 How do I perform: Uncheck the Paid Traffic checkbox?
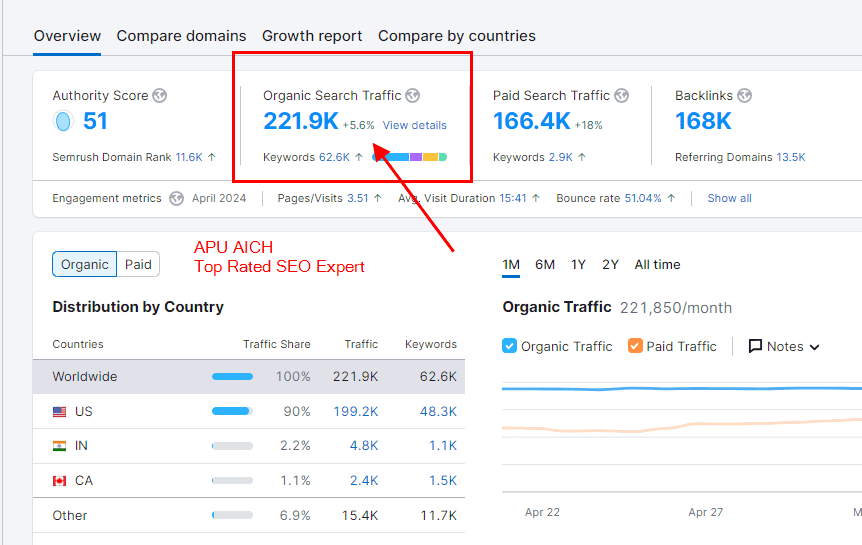[x=635, y=346]
